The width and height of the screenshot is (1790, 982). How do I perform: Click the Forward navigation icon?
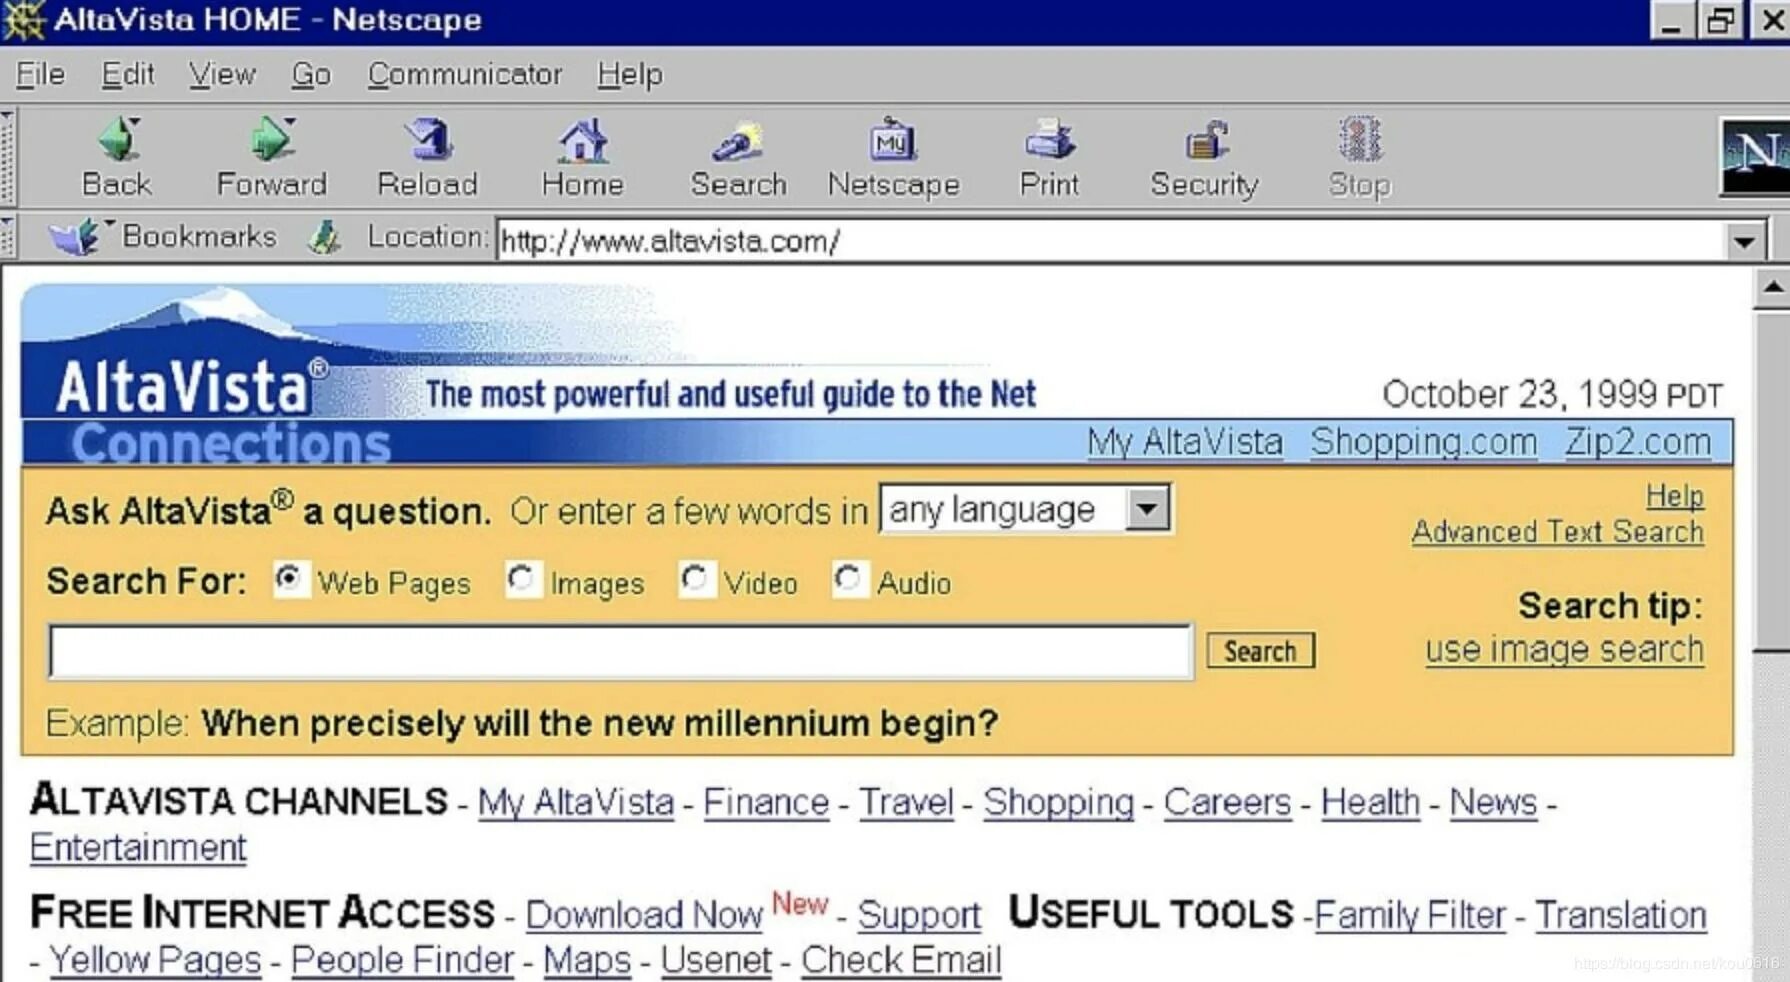click(x=271, y=140)
